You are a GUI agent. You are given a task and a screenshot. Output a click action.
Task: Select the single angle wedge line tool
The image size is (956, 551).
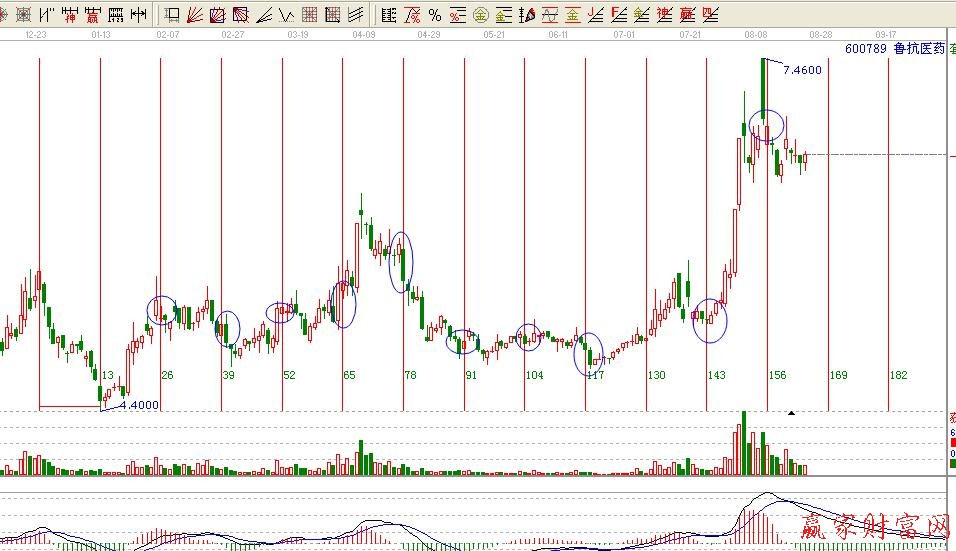[x=263, y=15]
